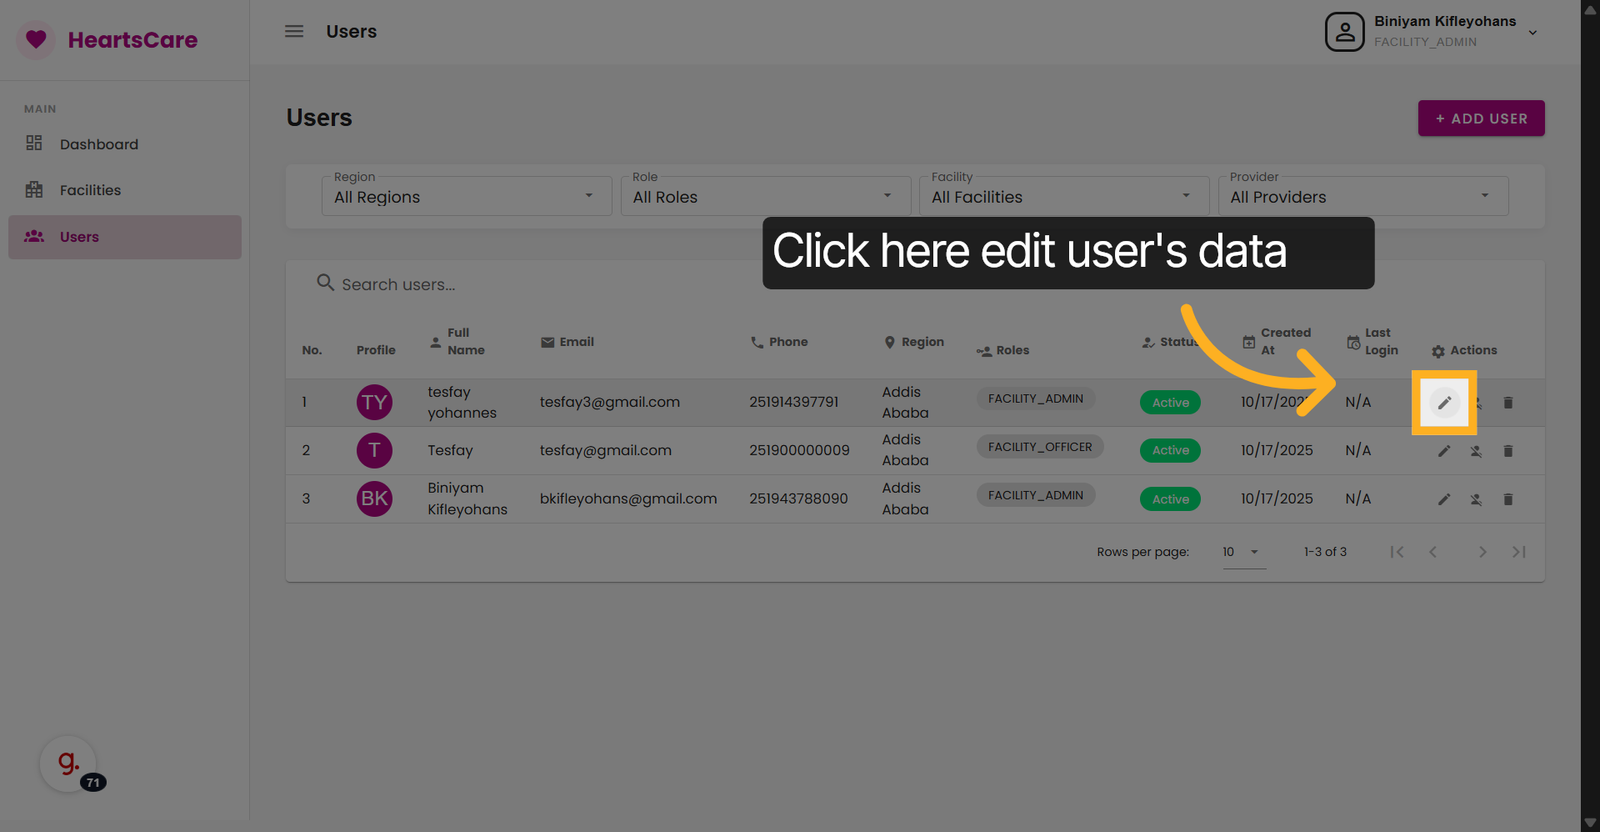Go to the next page of users
This screenshot has width=1600, height=832.
[x=1482, y=552]
